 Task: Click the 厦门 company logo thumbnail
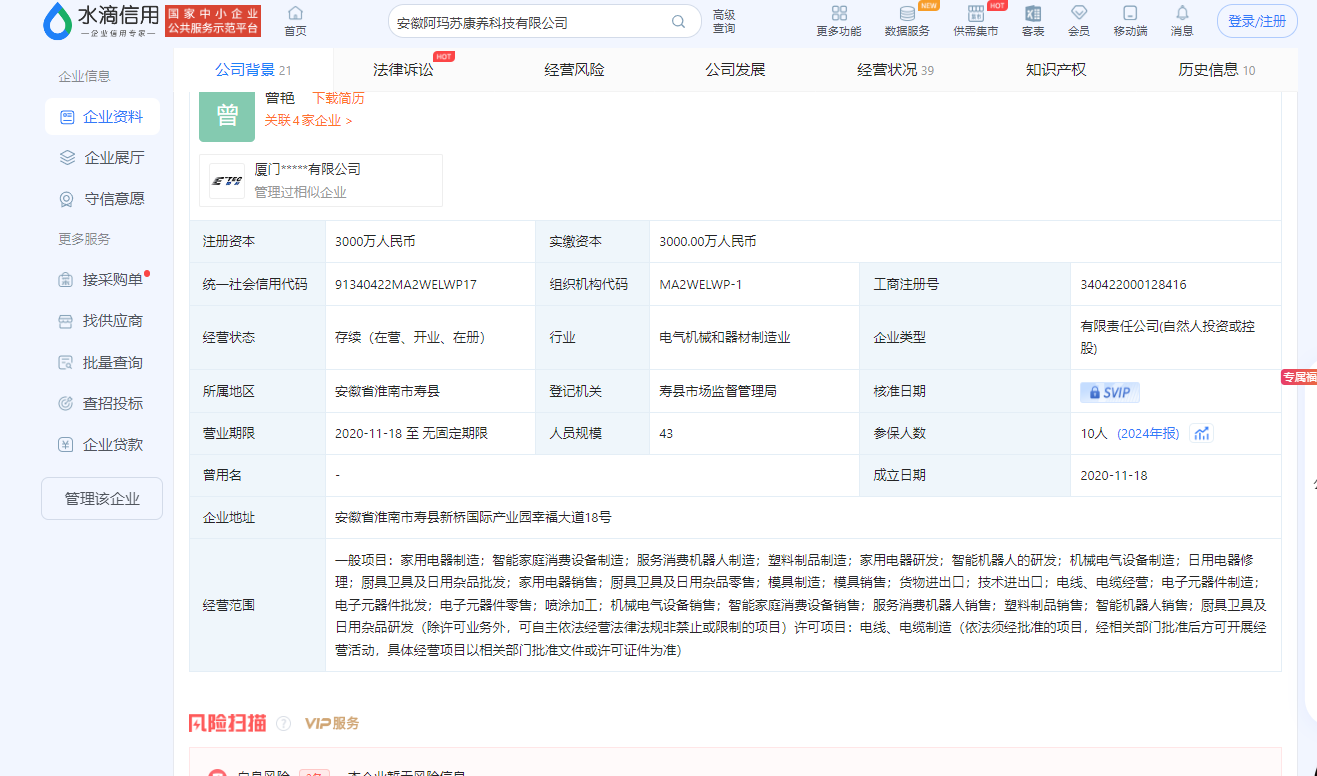(226, 181)
